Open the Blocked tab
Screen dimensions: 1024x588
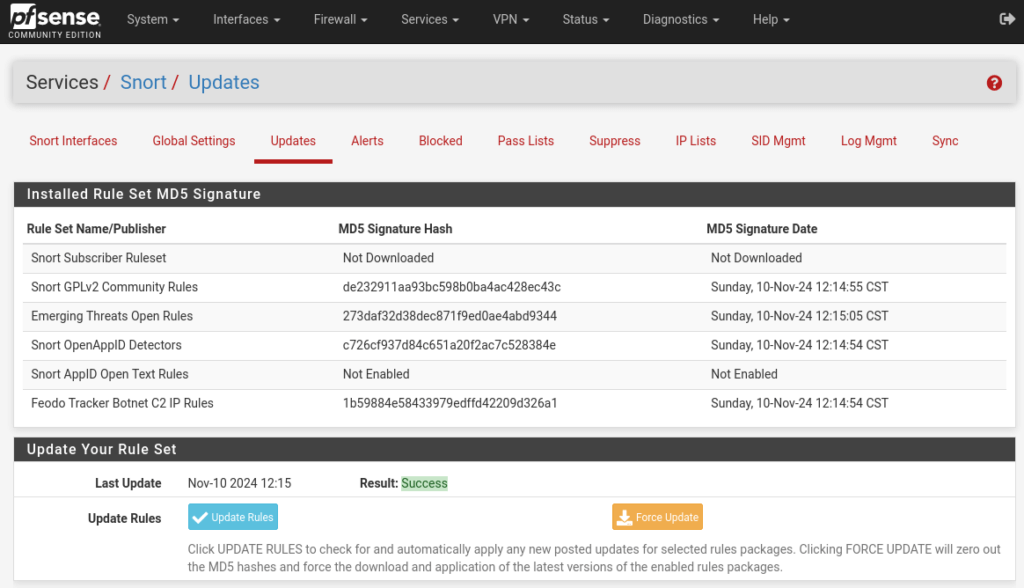pos(441,141)
